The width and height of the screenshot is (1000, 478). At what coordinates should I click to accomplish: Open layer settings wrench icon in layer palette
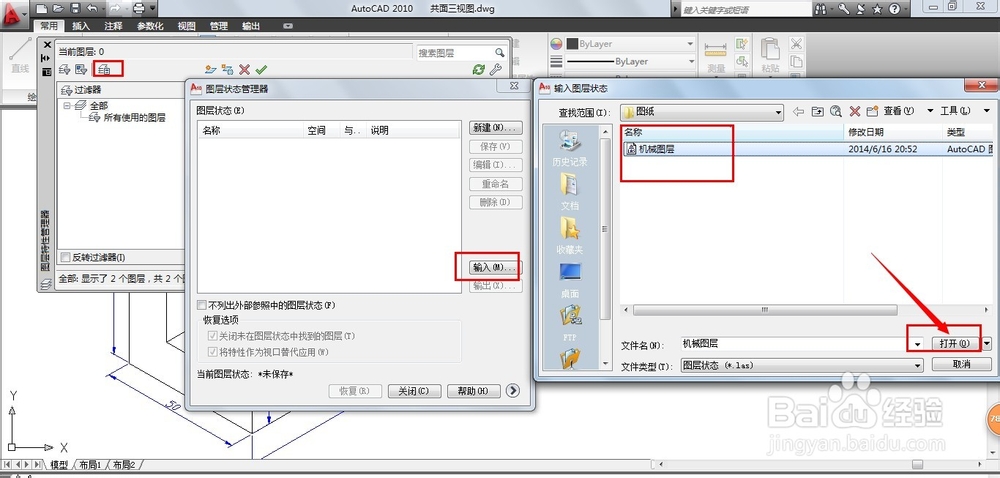tap(496, 69)
